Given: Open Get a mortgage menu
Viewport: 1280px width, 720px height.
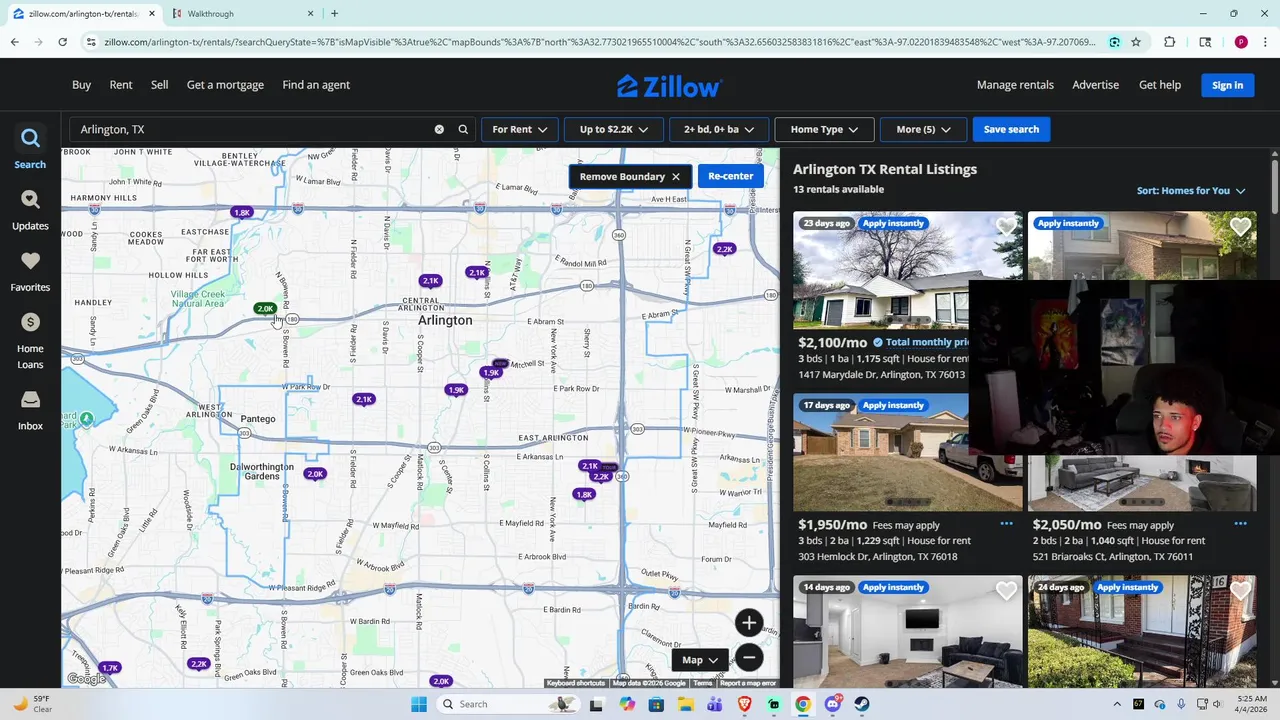Looking at the screenshot, I should (225, 85).
